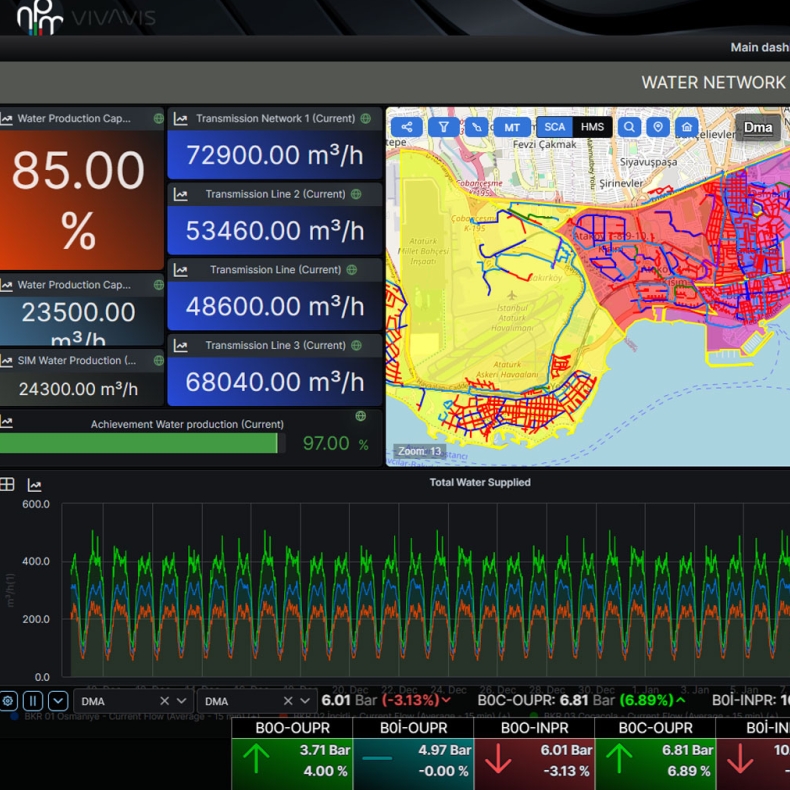Click the Achievement Water production progress bar

point(140,443)
